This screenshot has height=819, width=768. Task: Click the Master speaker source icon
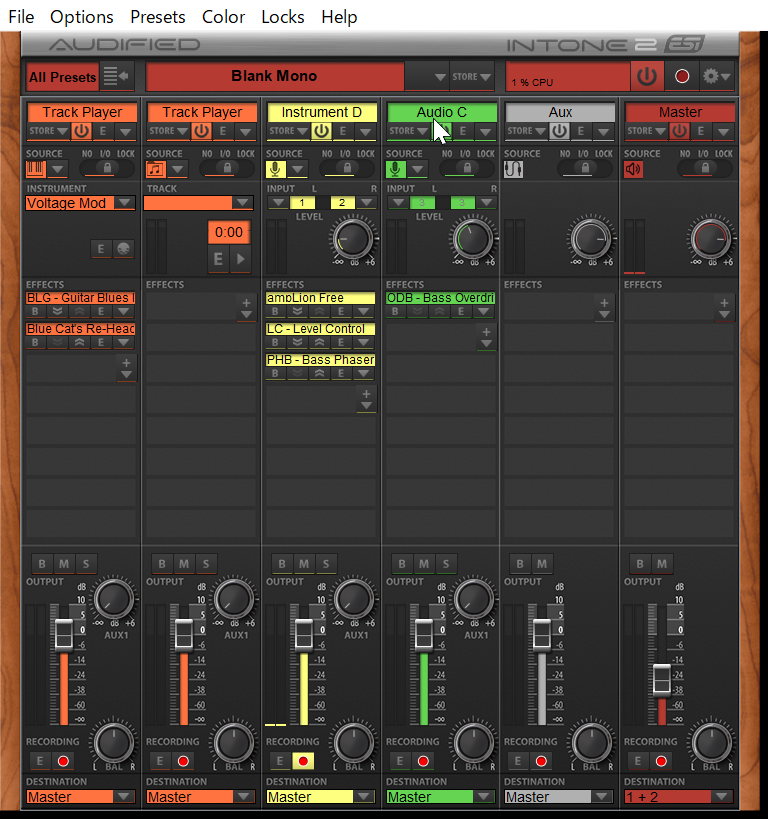click(x=633, y=169)
